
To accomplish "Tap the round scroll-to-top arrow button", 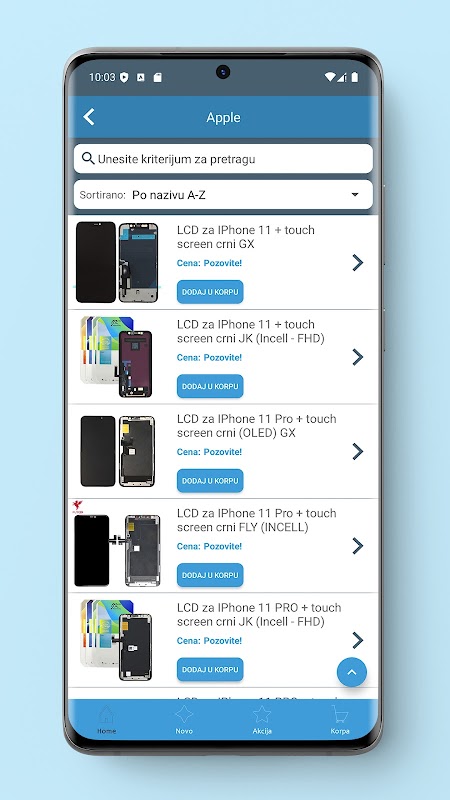I will point(352,672).
